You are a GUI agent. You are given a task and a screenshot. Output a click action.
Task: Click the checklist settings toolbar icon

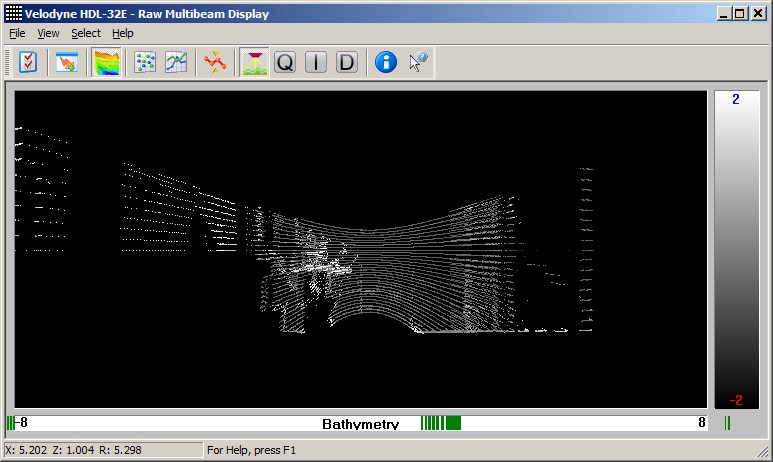(x=28, y=63)
